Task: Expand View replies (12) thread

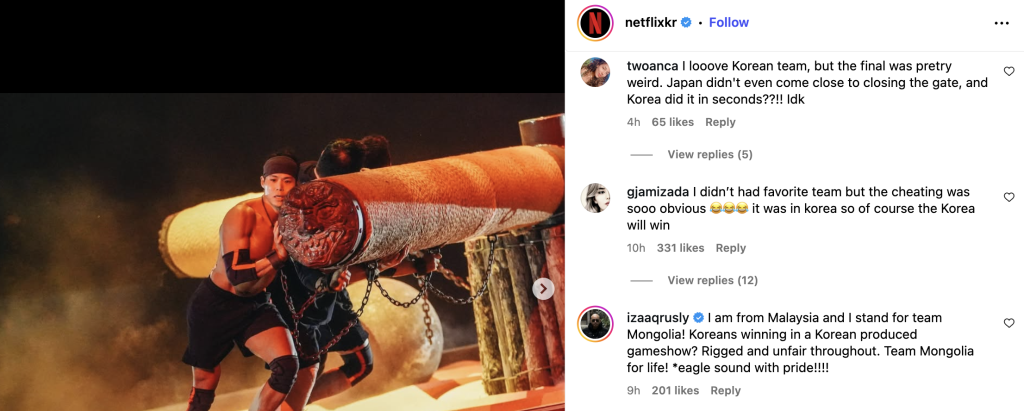Action: (712, 280)
